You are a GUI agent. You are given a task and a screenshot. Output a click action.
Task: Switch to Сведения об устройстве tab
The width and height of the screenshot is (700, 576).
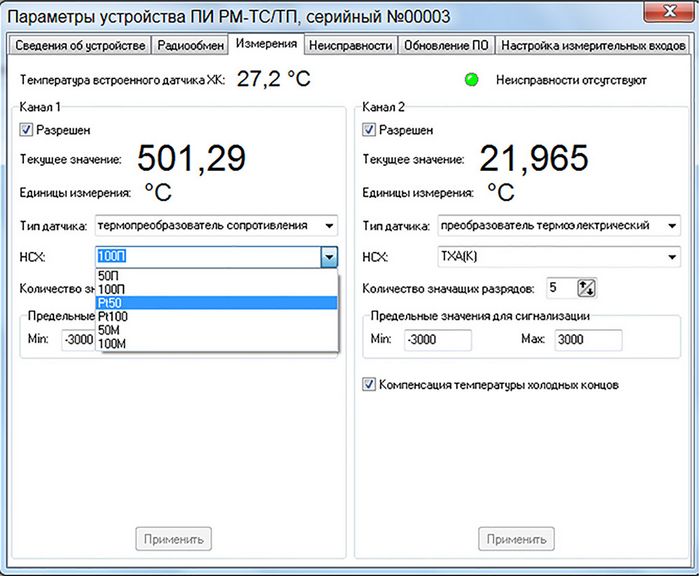(80, 45)
